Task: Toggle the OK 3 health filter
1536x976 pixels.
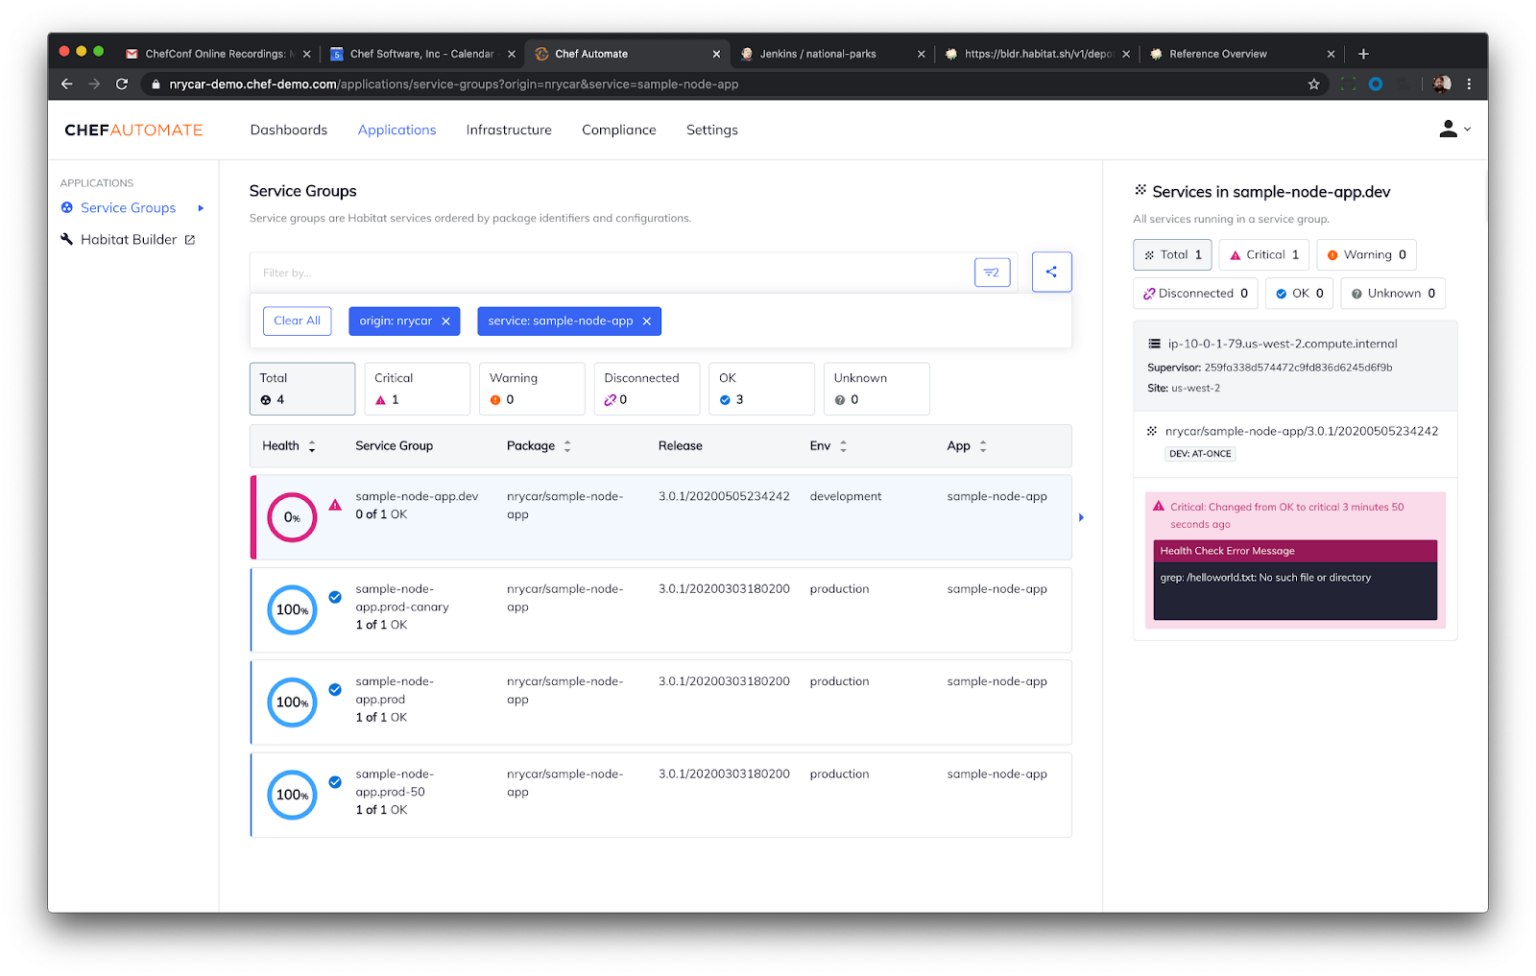Action: (x=762, y=389)
